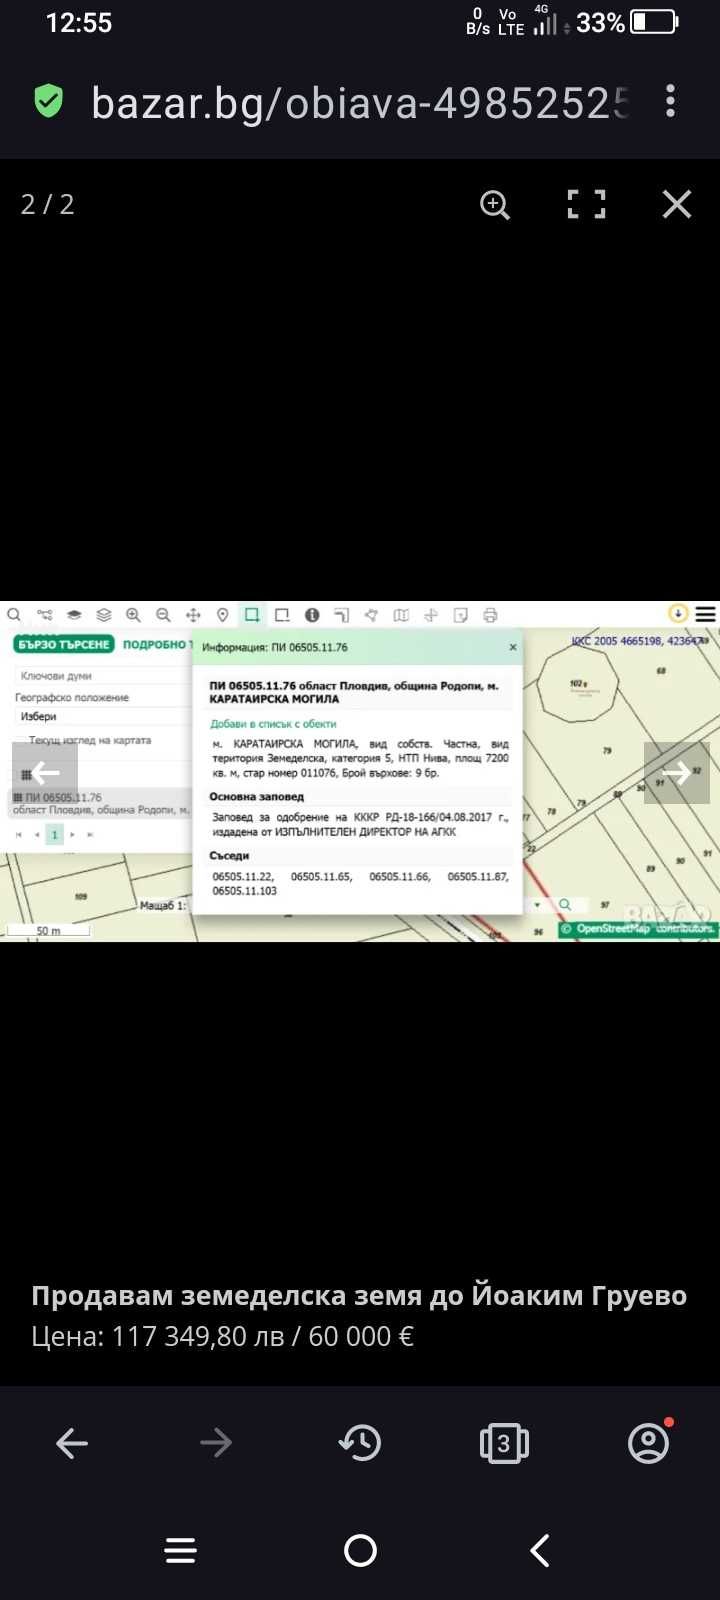This screenshot has height=1600, width=720.
Task: Click neighbor parcel 06505.11.22
Action: click(x=242, y=876)
